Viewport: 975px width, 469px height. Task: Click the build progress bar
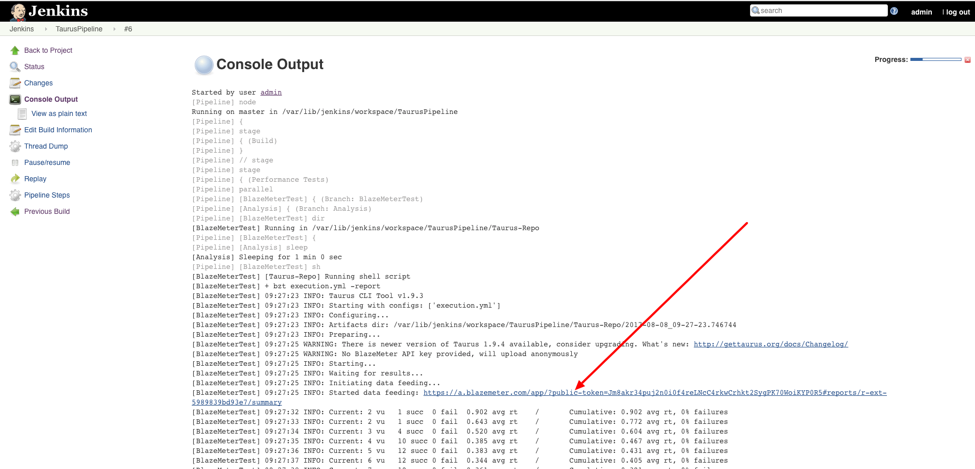pos(935,60)
